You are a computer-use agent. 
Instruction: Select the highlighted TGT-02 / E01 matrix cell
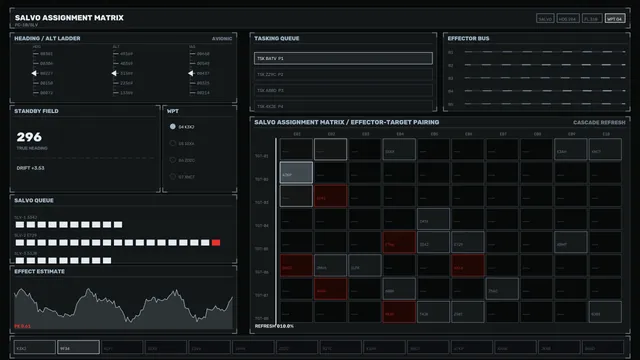[x=296, y=172]
